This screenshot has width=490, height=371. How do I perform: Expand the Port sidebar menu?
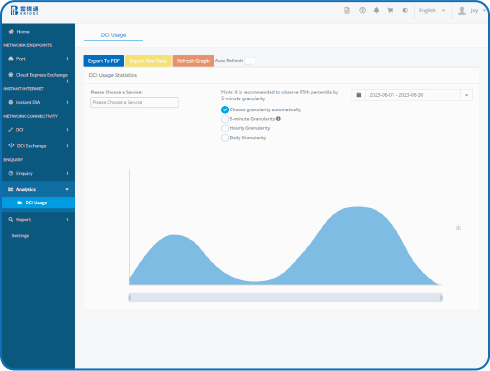click(38, 59)
